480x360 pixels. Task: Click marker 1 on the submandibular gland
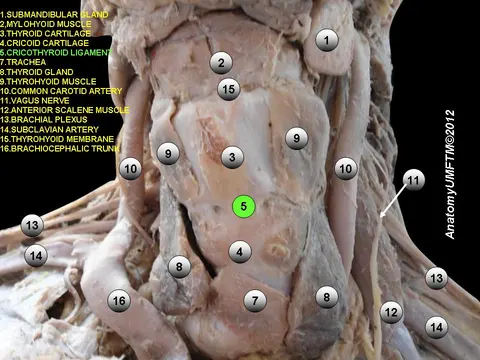(x=327, y=40)
